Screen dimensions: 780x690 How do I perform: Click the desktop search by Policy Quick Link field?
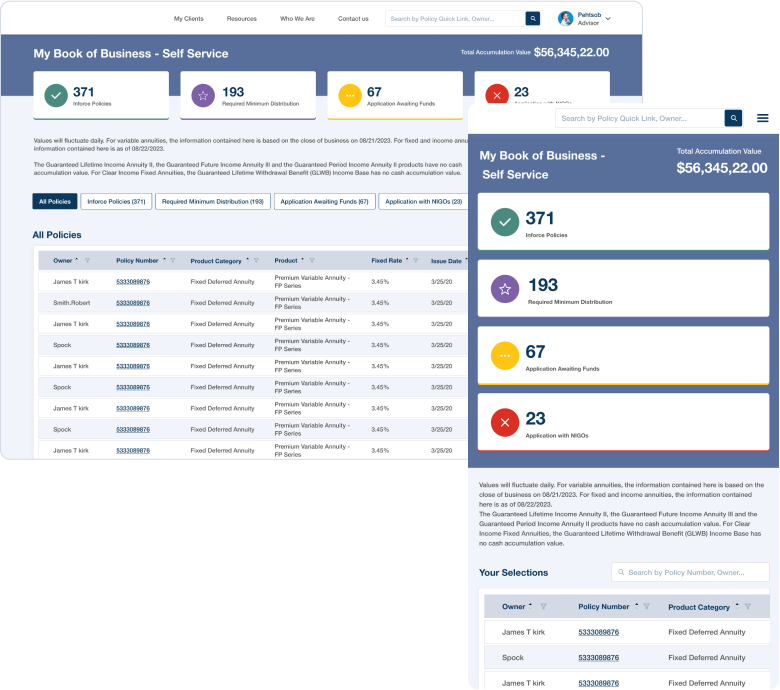click(455, 19)
